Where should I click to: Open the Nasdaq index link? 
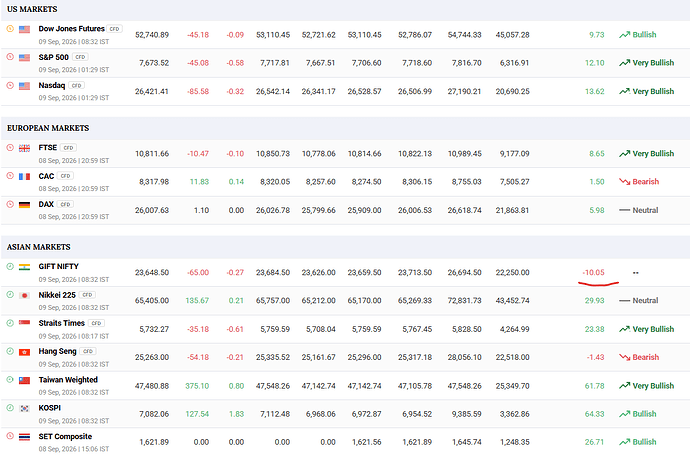tap(51, 85)
